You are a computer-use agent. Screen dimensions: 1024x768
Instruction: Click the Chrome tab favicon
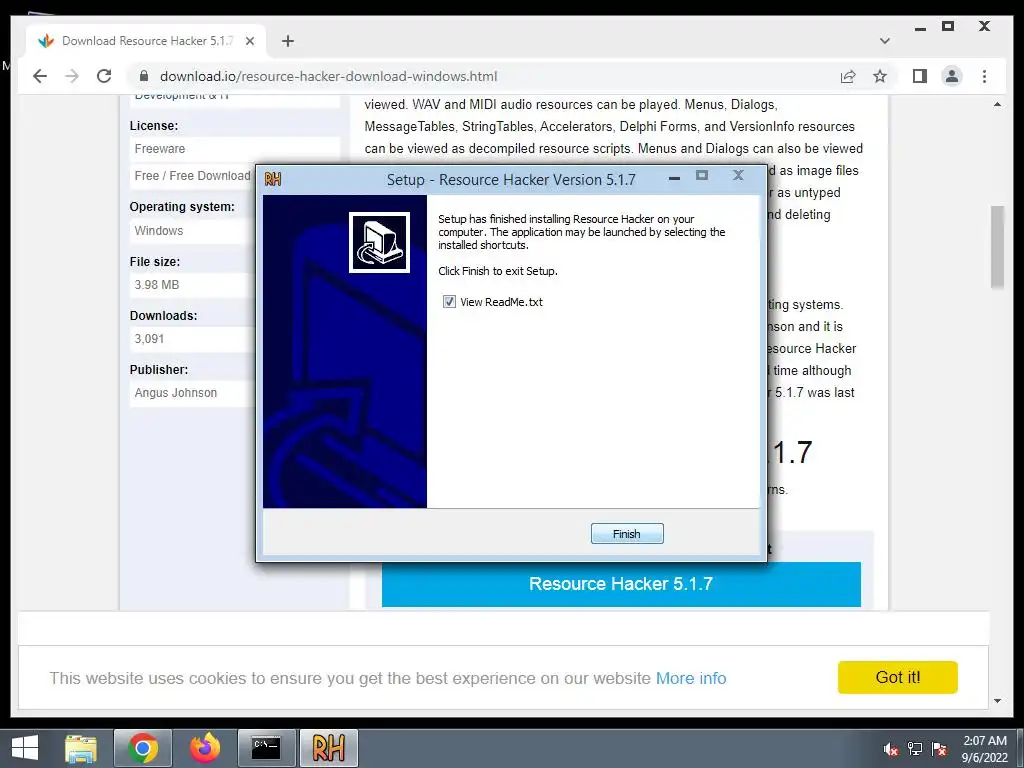click(x=46, y=41)
